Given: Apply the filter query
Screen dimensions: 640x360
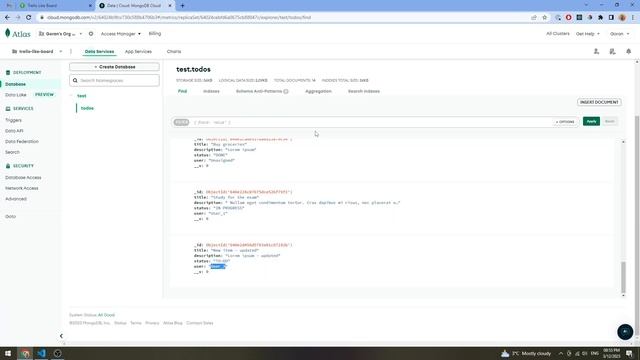Looking at the screenshot, I should tap(591, 121).
